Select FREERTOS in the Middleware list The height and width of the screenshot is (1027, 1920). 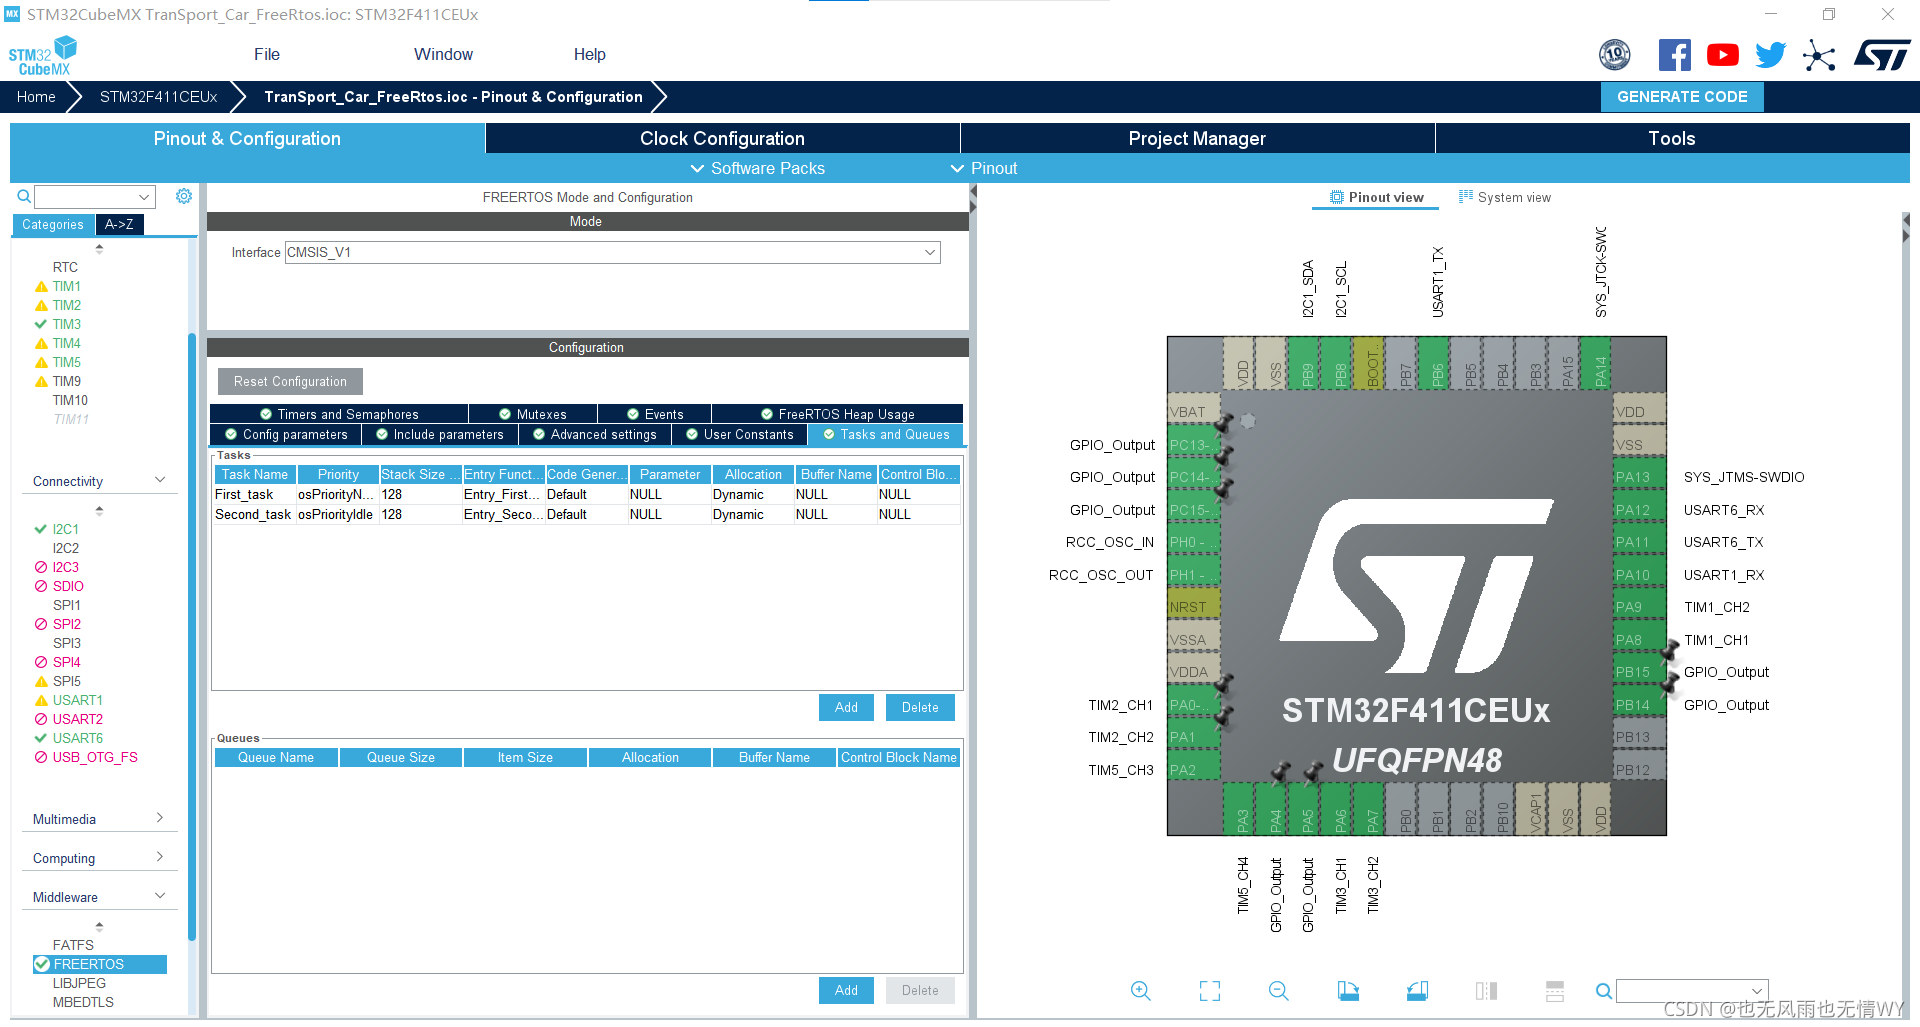[x=99, y=964]
